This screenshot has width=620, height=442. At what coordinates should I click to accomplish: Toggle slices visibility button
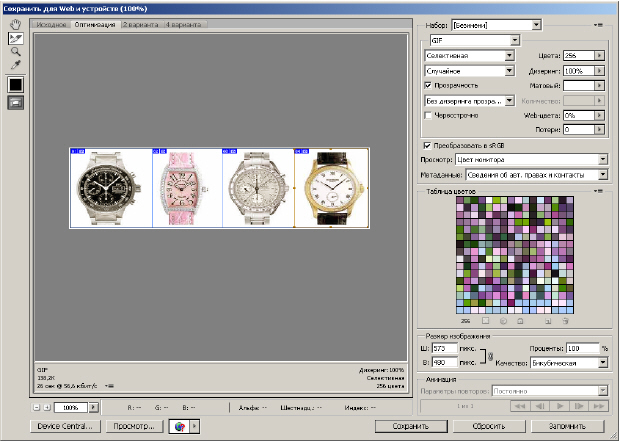pyautogui.click(x=16, y=104)
